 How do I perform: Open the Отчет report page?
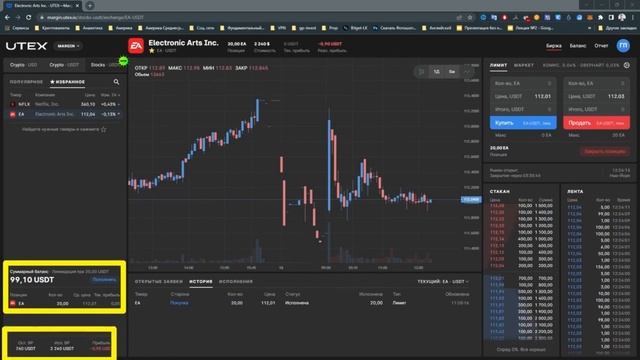tap(601, 46)
